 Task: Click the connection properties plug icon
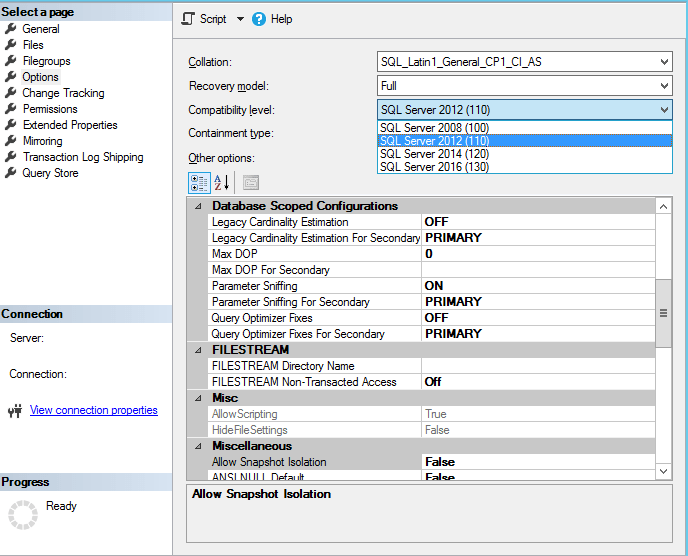pos(15,411)
